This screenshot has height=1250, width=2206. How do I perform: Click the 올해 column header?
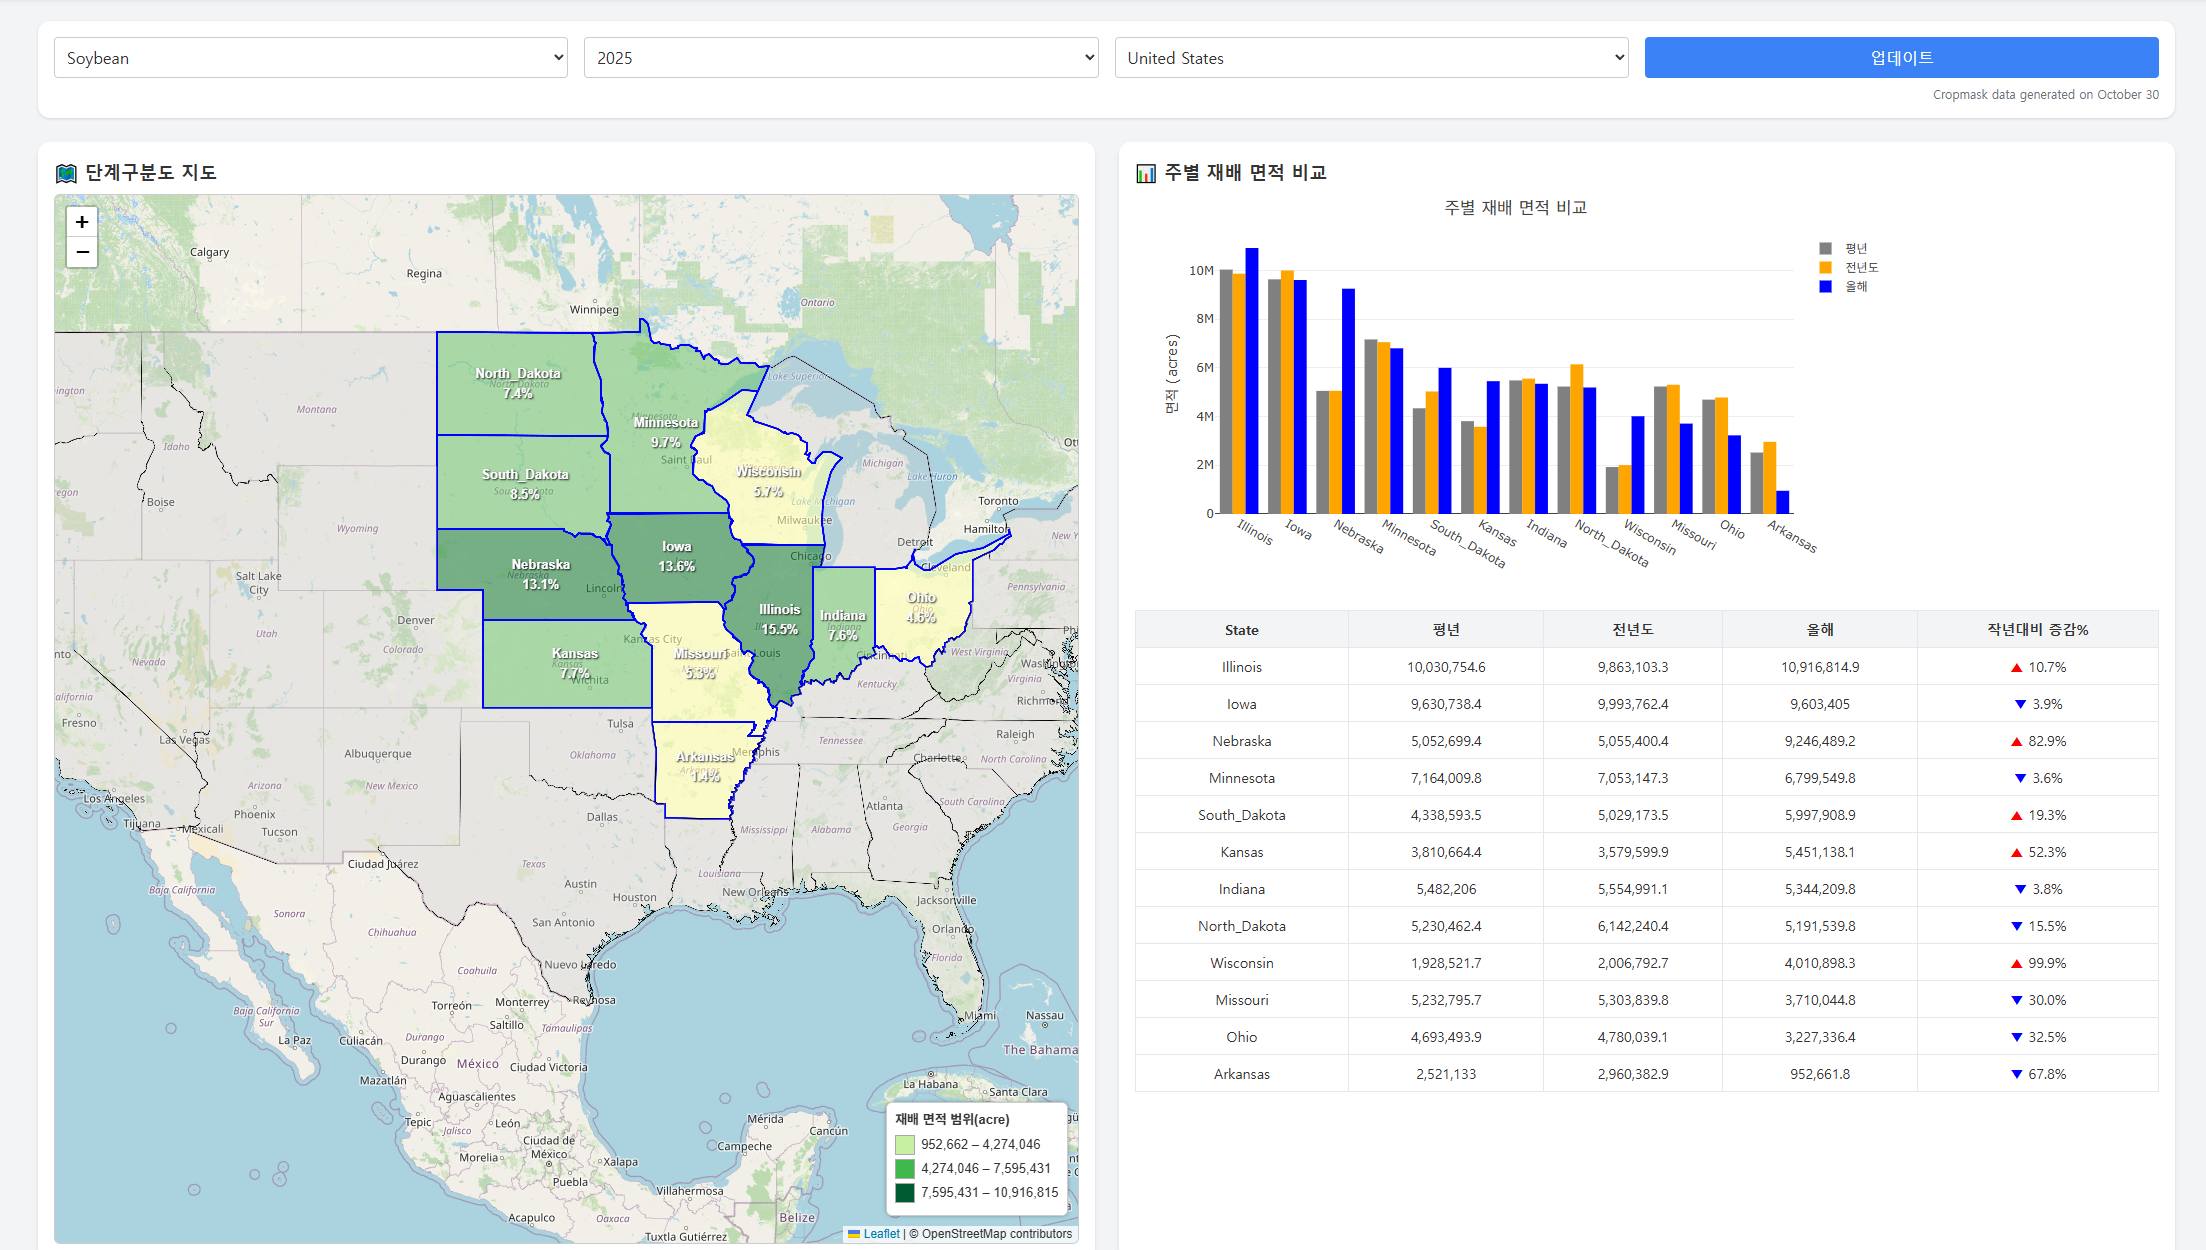[x=1819, y=630]
